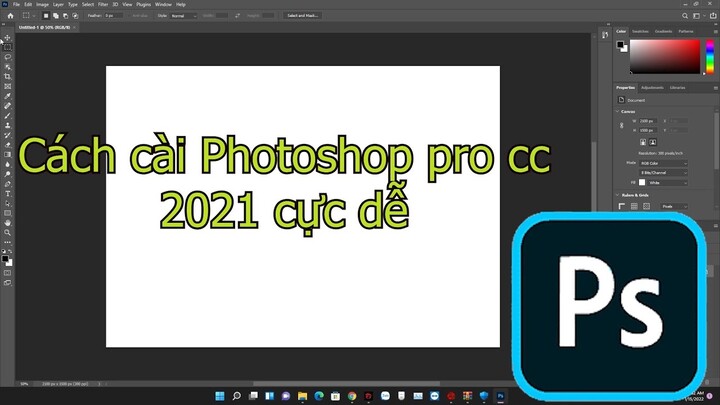This screenshot has height=405, width=720.
Task: Set canvas to portrait orientation
Action: tap(643, 142)
